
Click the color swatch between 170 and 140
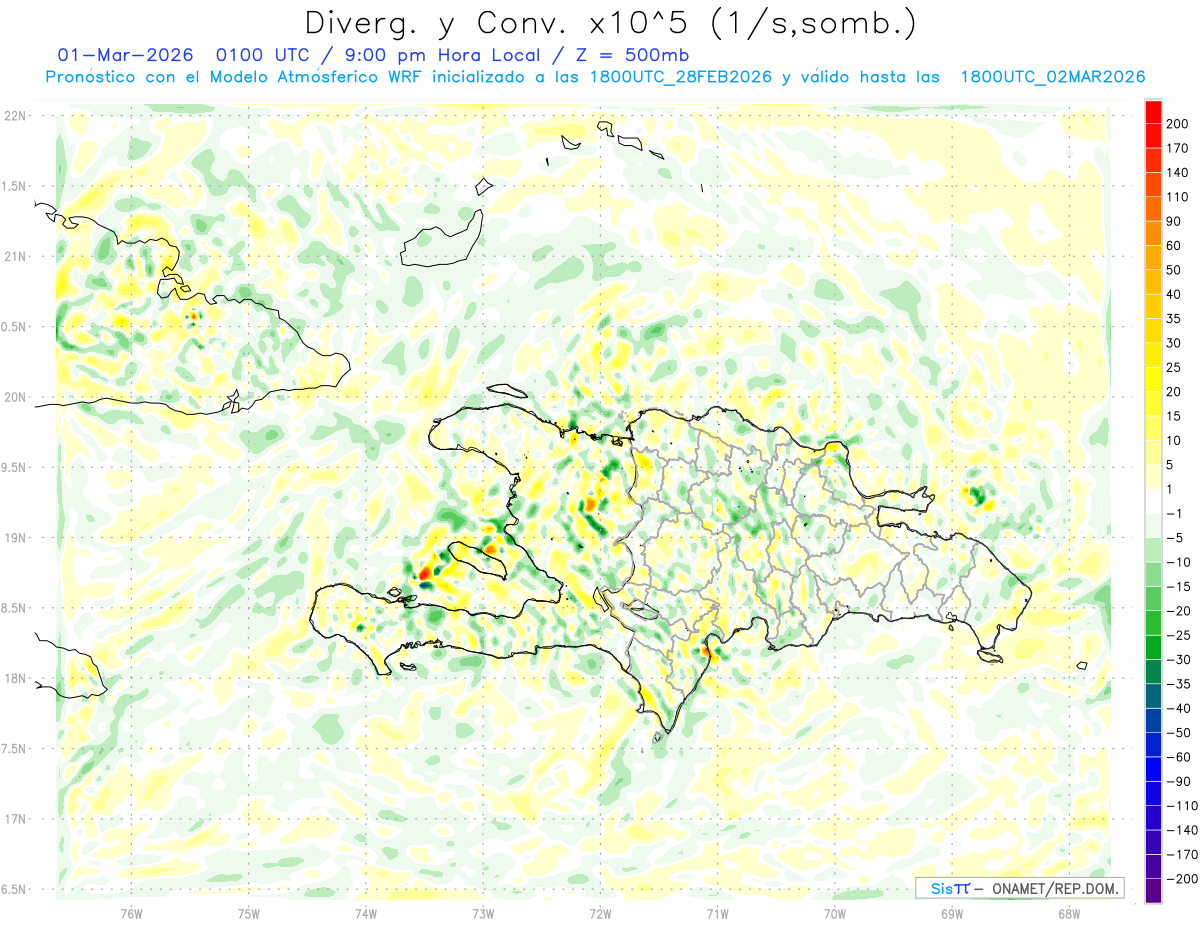1153,161
